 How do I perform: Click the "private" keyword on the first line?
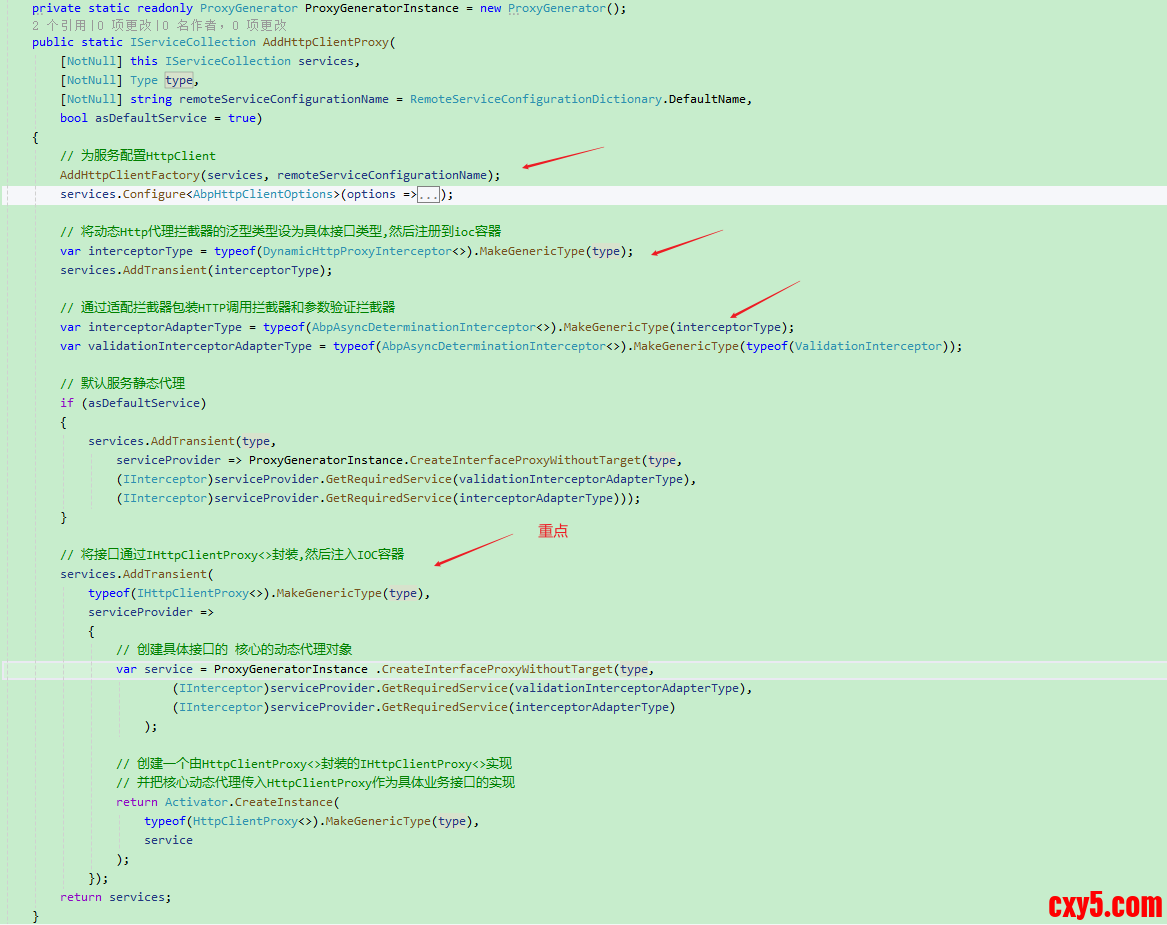(57, 8)
